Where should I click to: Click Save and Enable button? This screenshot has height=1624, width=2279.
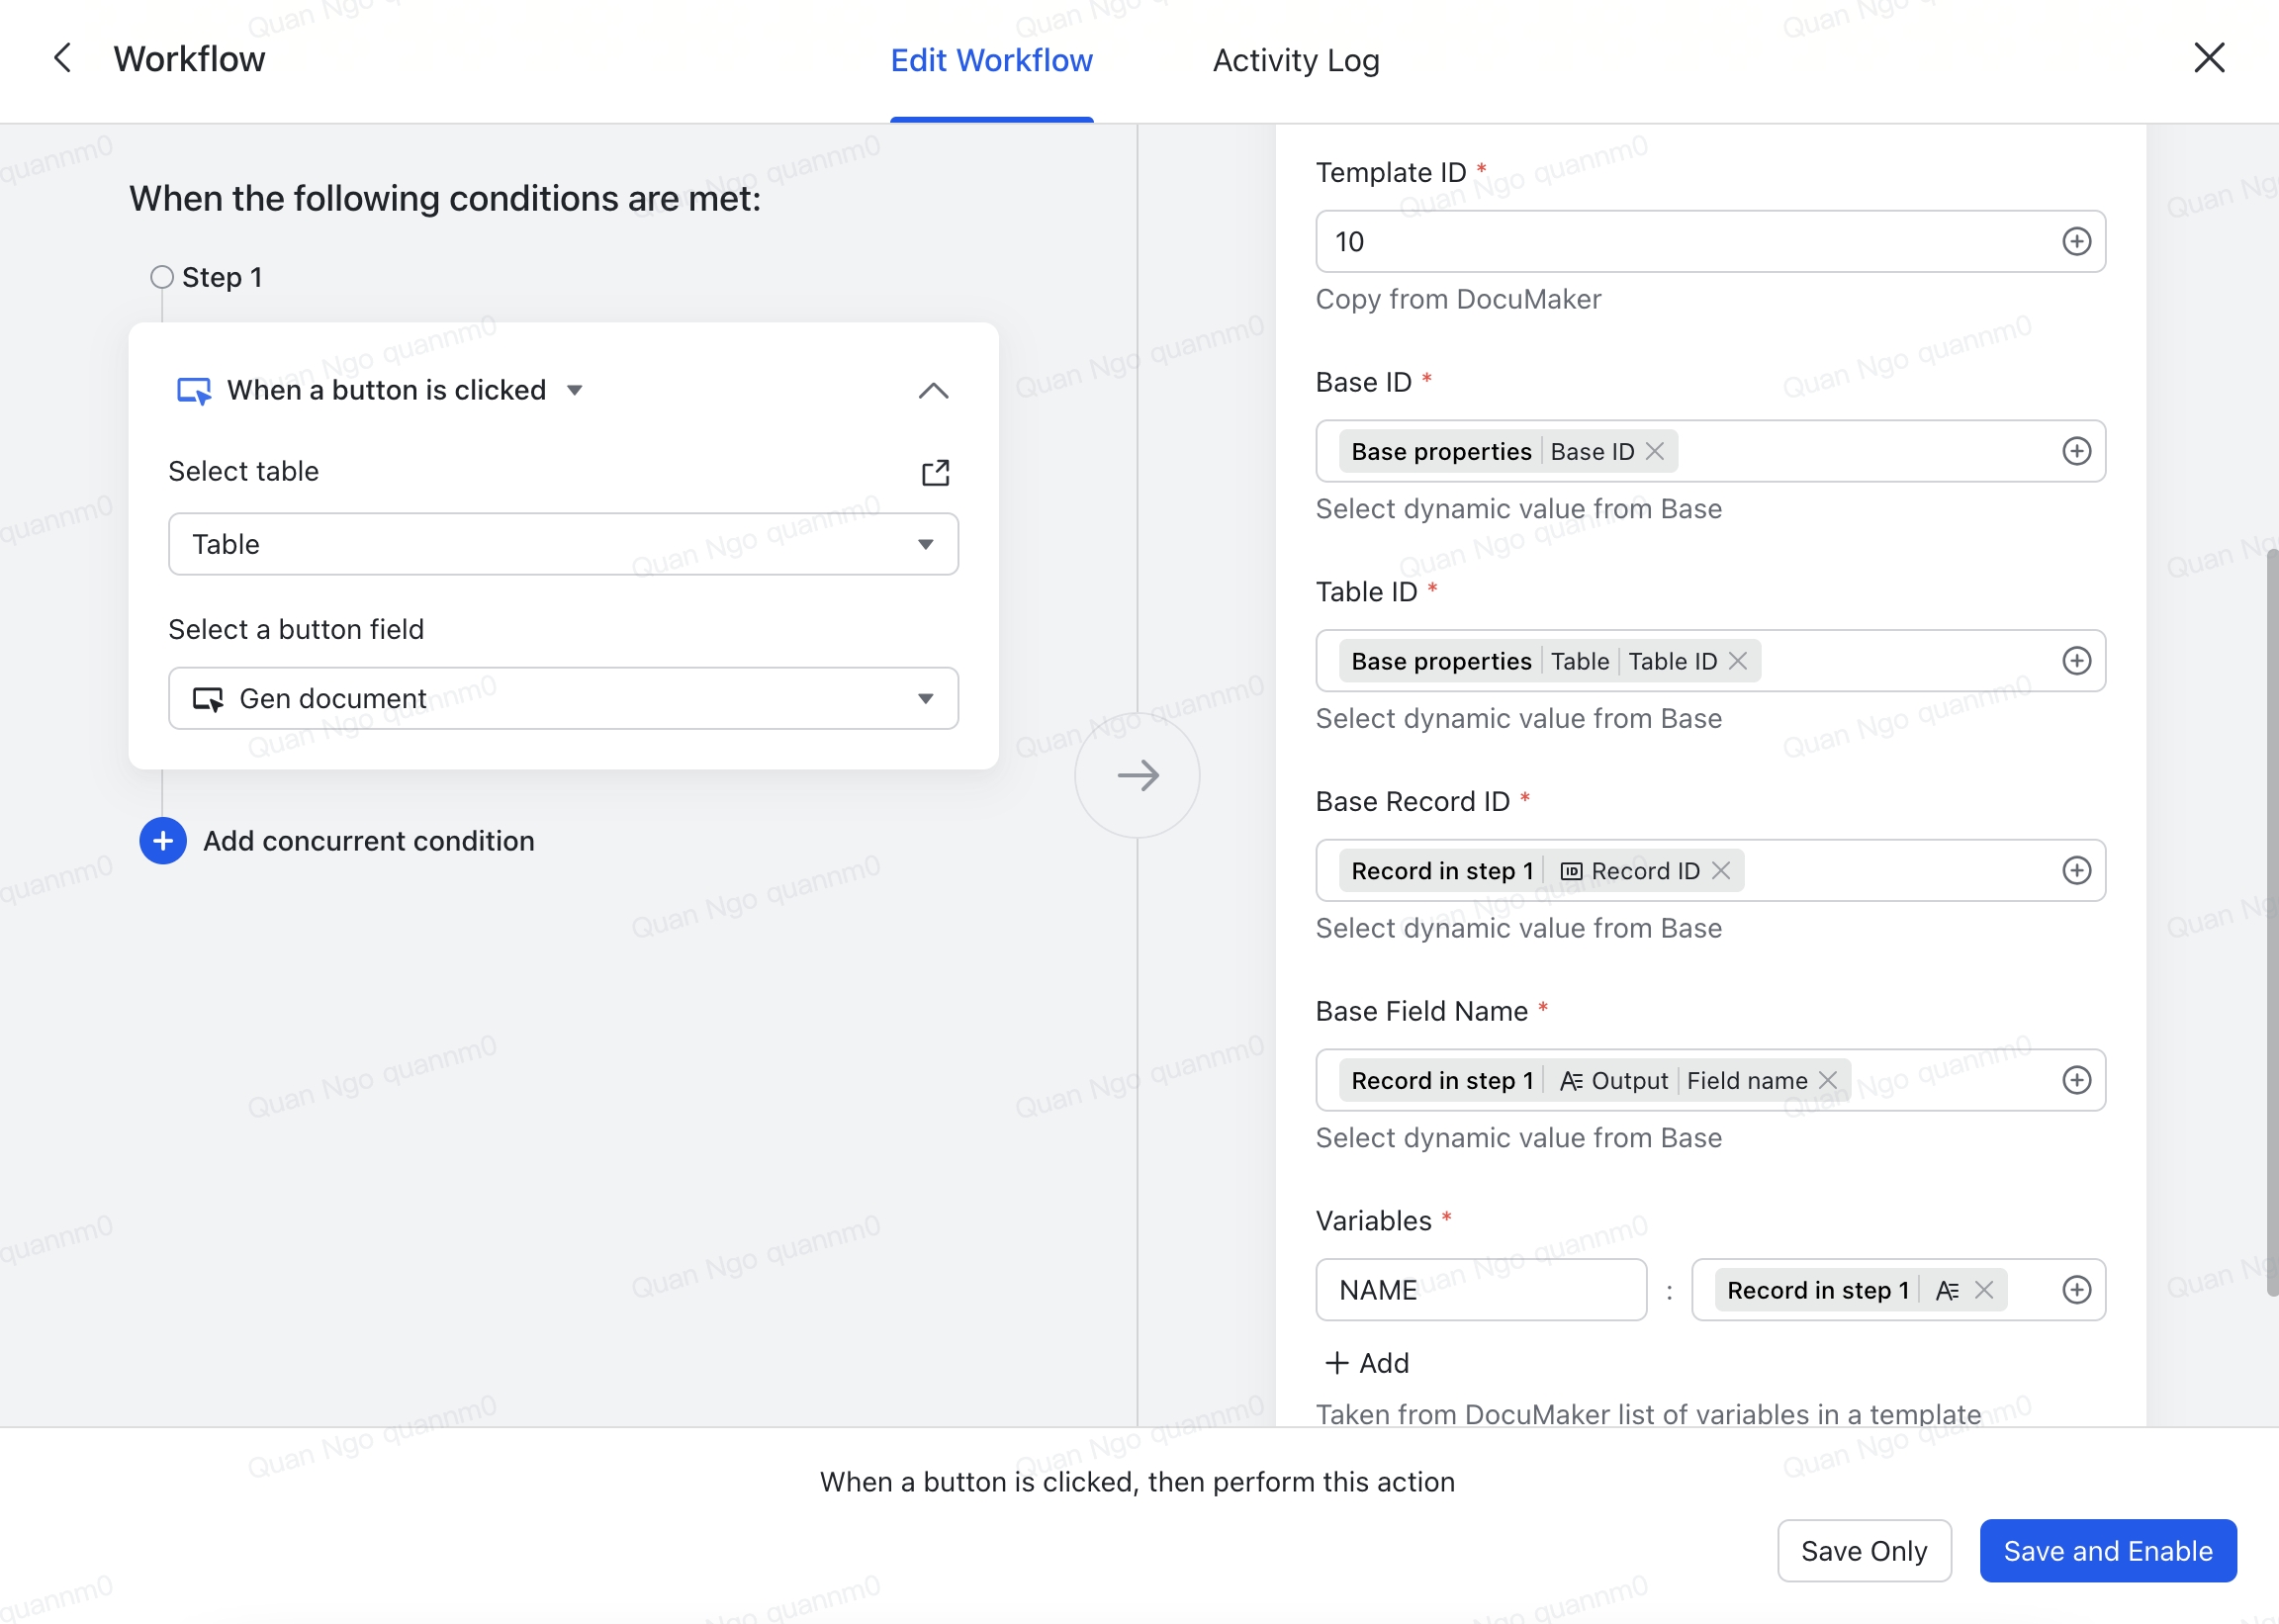(x=2107, y=1550)
